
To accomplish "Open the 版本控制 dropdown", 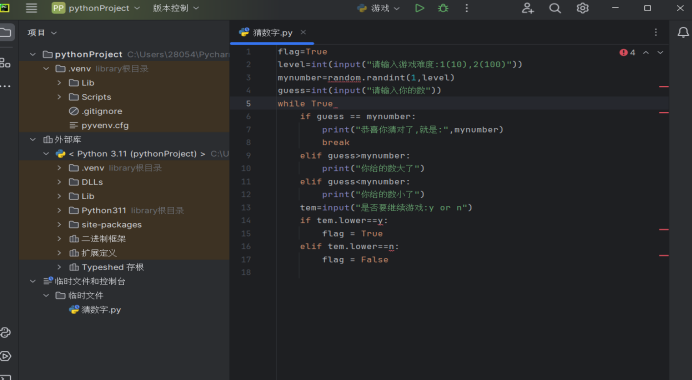I will click(176, 8).
